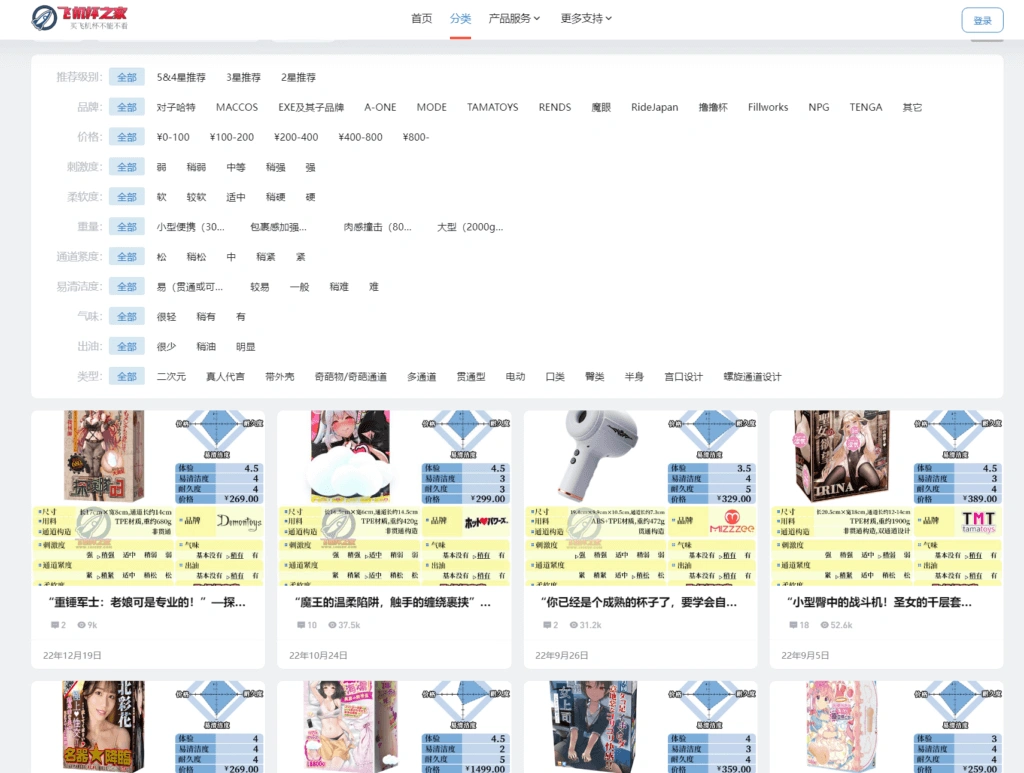This screenshot has height=773, width=1024.
Task: Filter by 5&4星推荐 rating
Action: tap(181, 77)
